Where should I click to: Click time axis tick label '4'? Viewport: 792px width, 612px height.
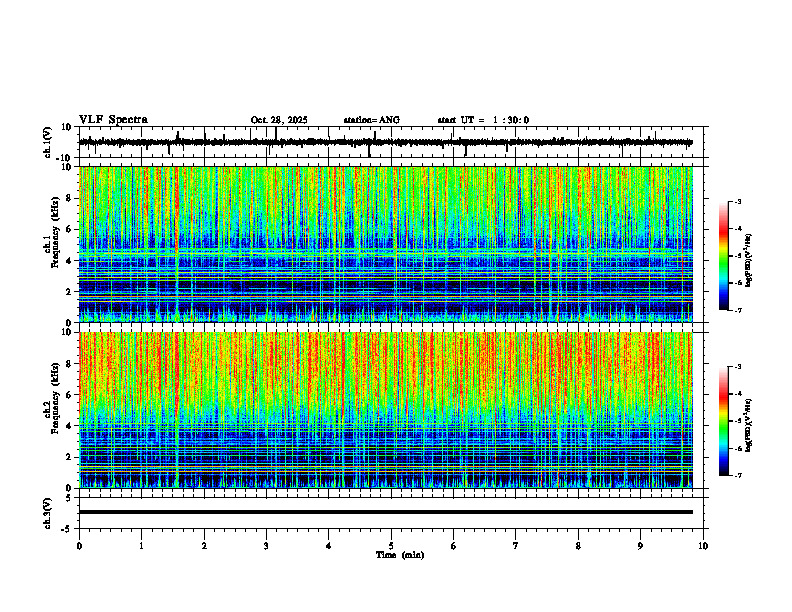329,546
